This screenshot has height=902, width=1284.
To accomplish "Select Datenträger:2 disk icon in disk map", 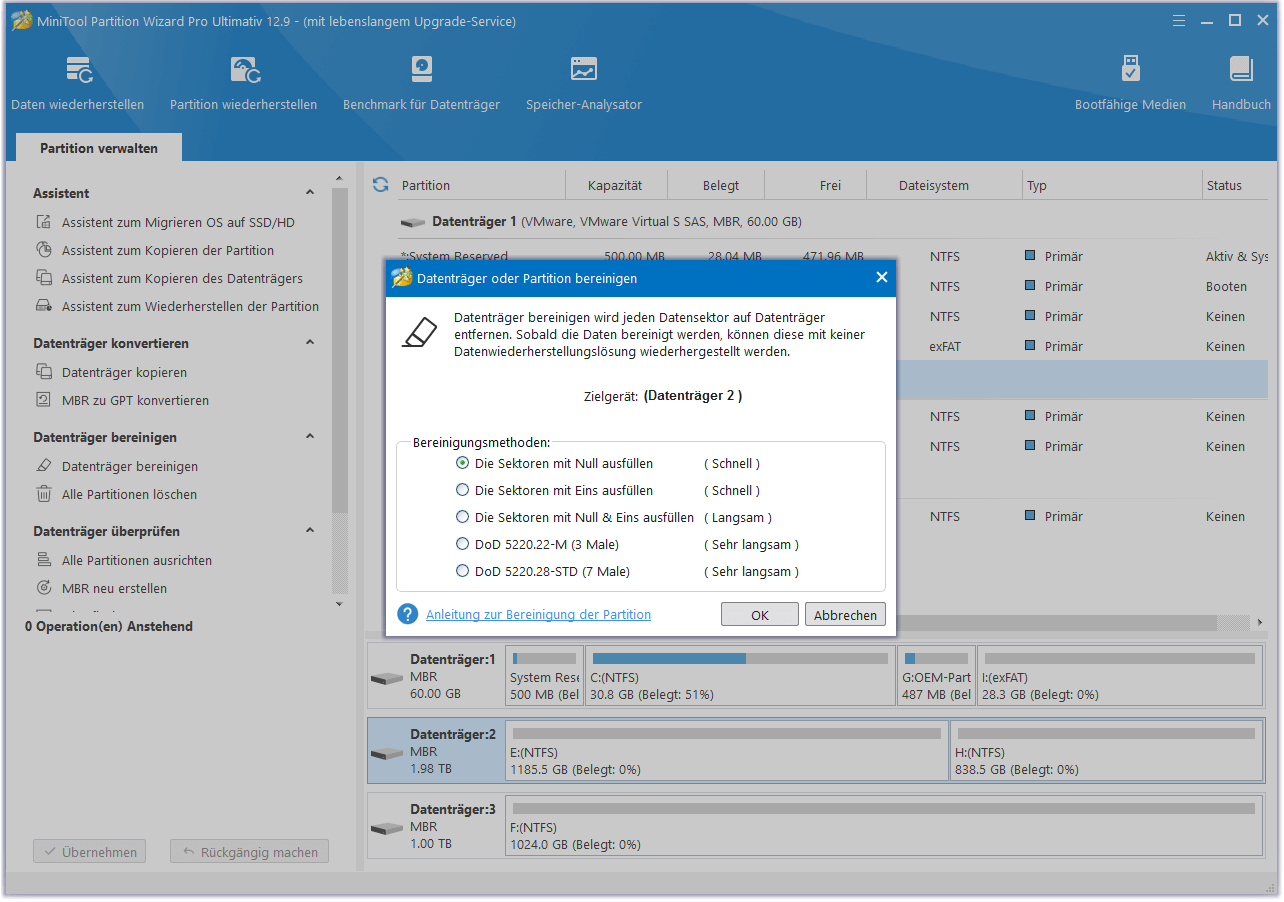I will tap(386, 753).
